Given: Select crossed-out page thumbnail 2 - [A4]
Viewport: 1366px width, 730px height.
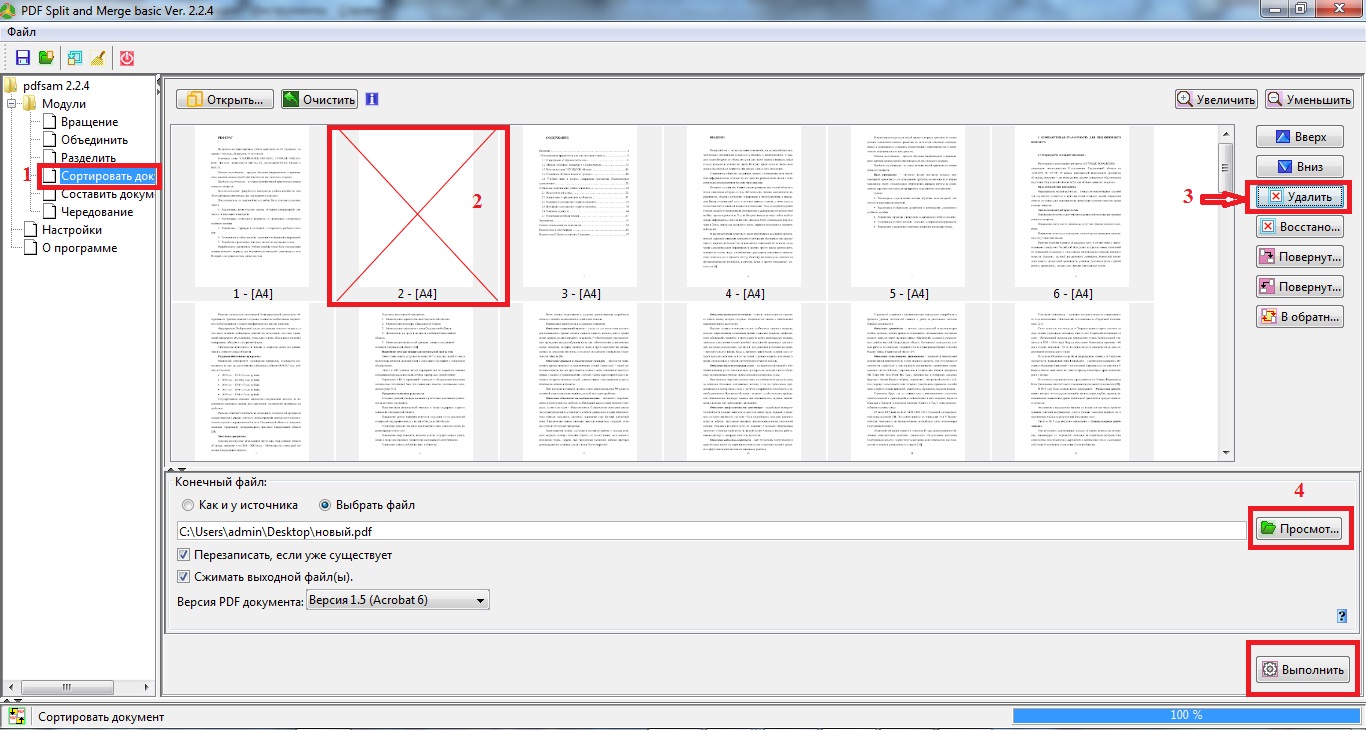Looking at the screenshot, I should tap(418, 214).
